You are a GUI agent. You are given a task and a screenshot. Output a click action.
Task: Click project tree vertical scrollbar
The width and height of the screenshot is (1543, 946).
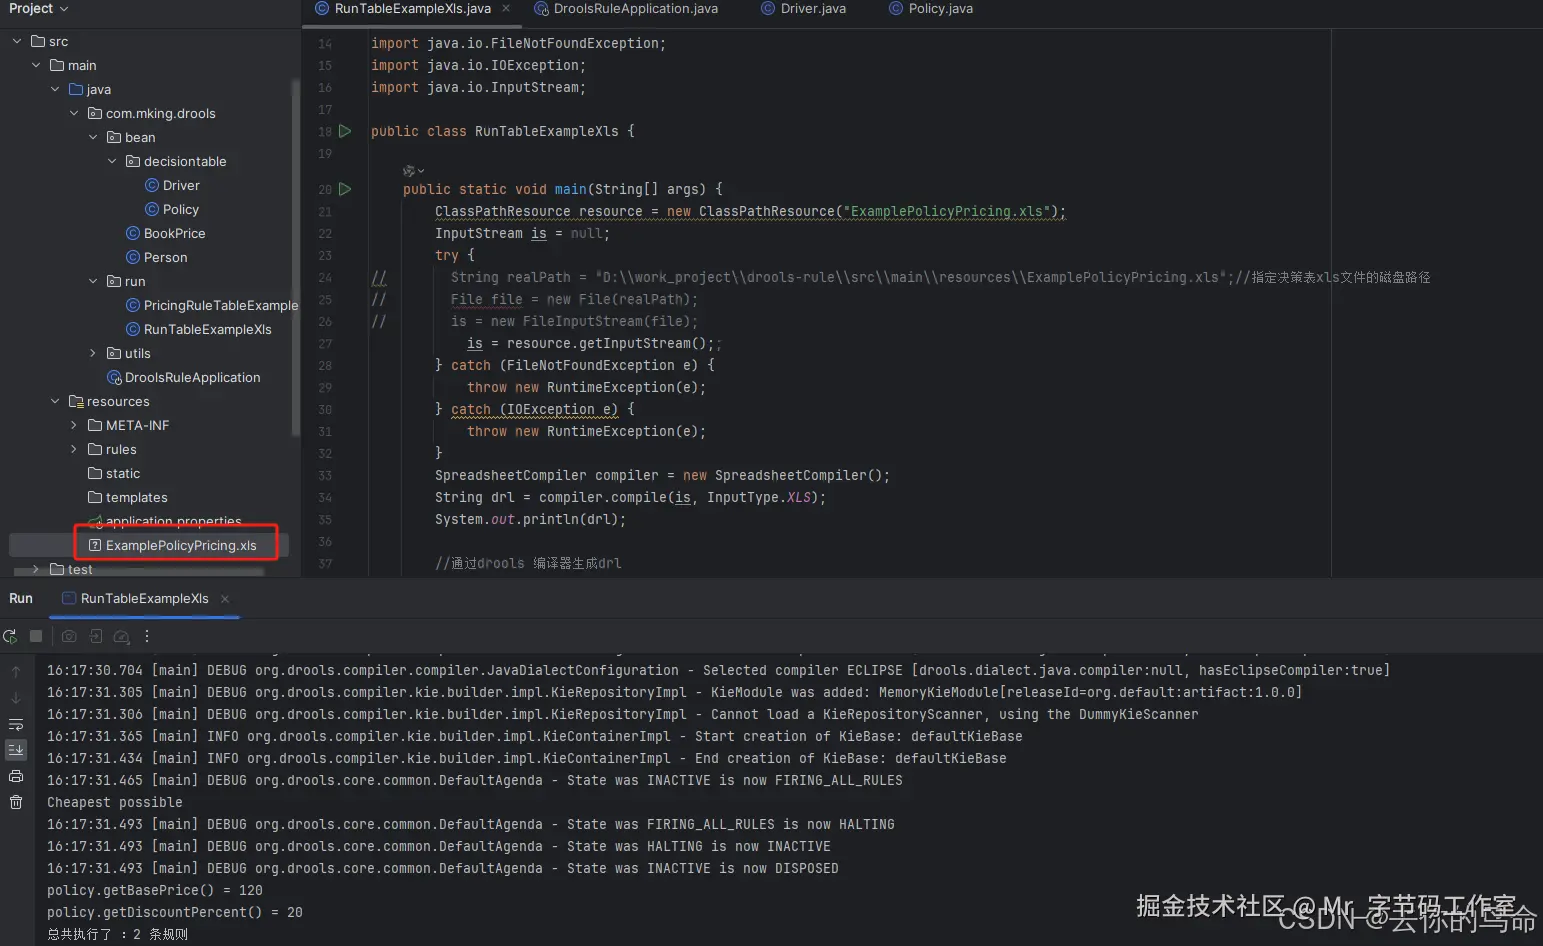click(295, 257)
